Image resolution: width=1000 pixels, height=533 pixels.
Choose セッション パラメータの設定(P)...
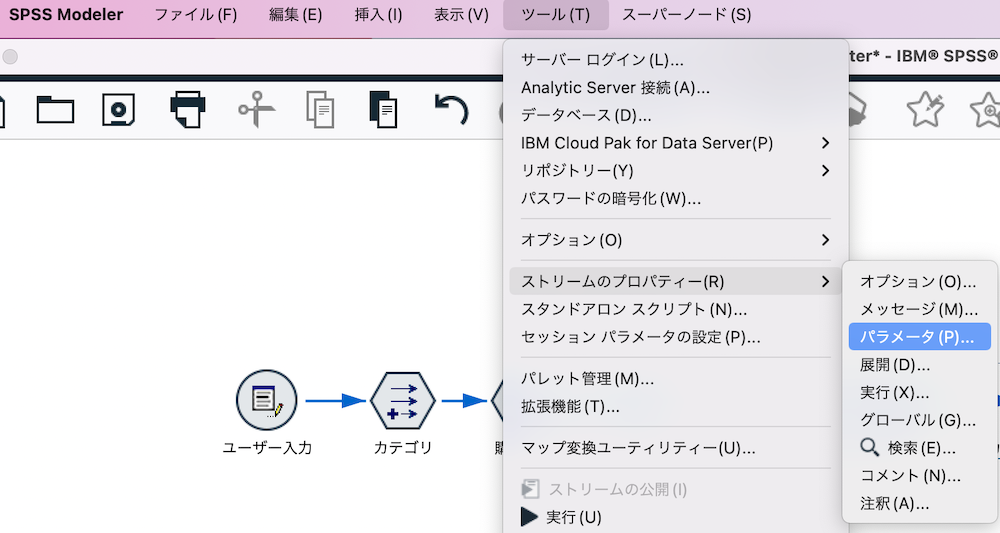676,337
